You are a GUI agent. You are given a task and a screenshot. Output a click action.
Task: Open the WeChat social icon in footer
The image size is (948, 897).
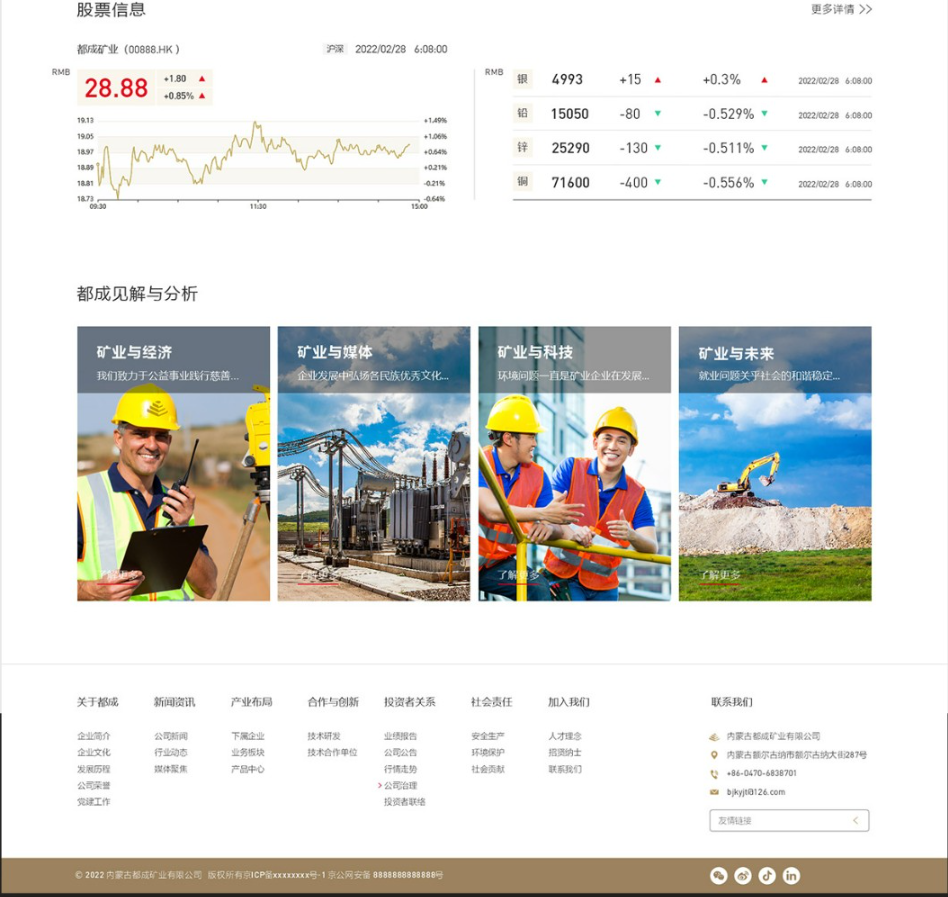(x=718, y=876)
